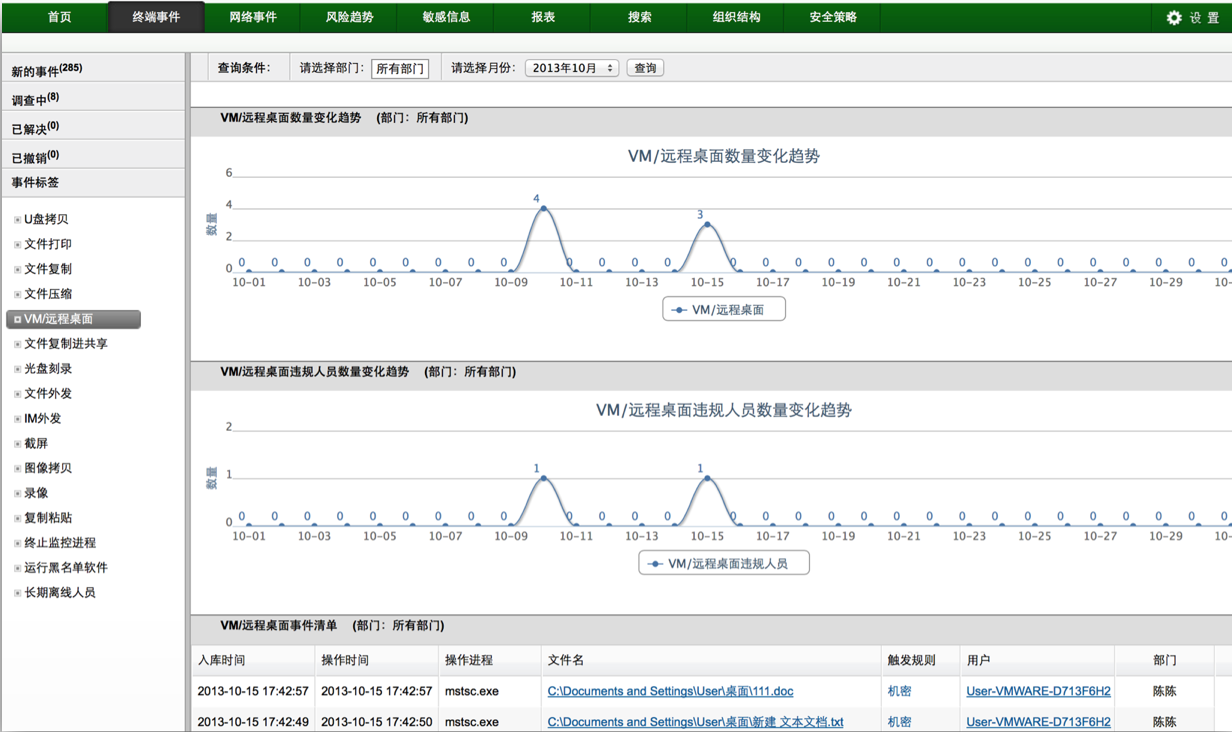Screen dimensions: 1232x732
Task: Click the 查询 query button
Action: point(645,67)
